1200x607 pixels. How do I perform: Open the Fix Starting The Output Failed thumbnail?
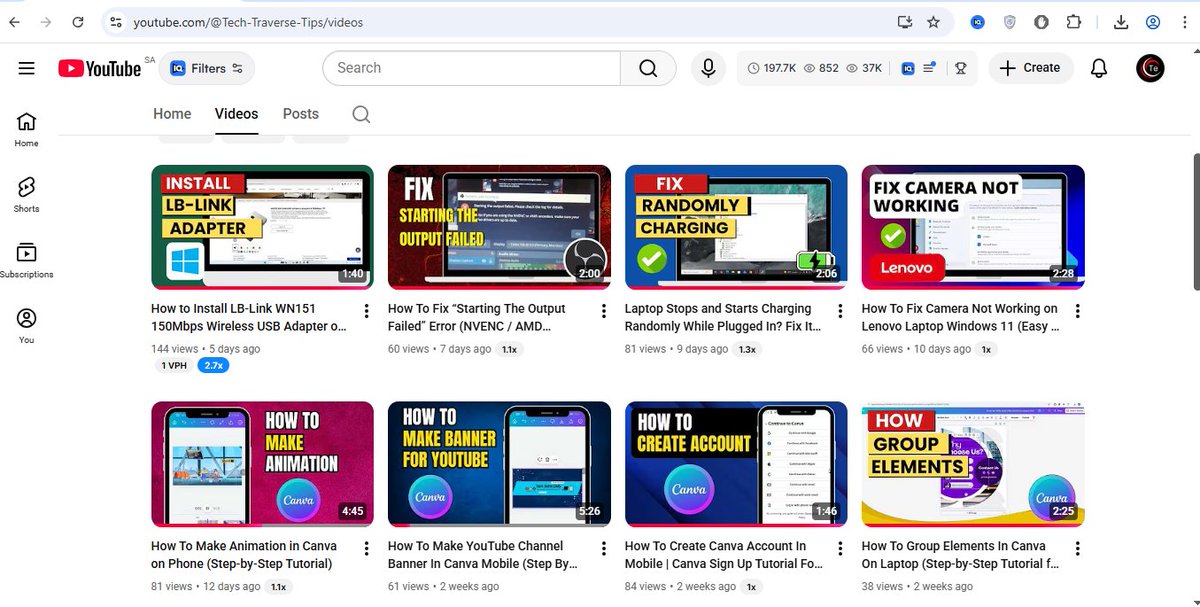499,227
